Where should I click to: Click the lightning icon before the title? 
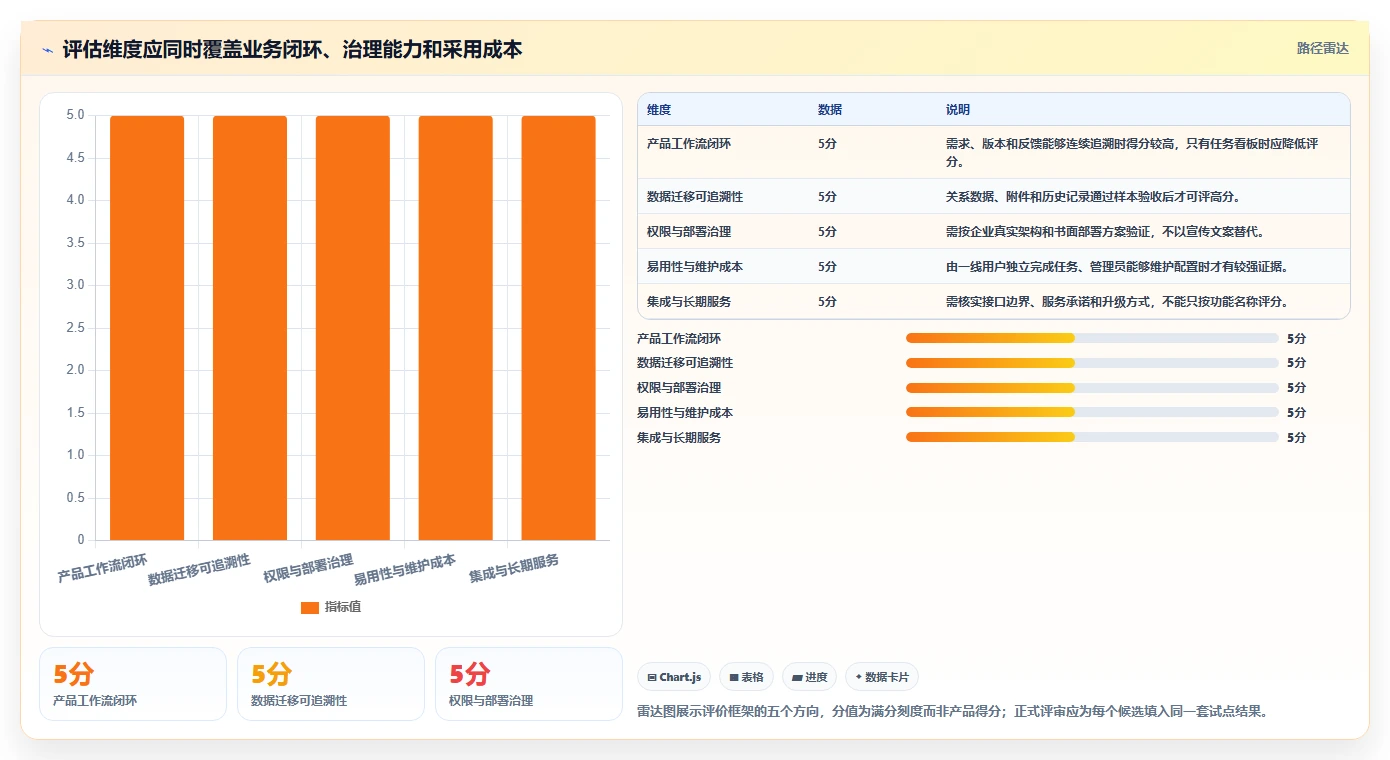47,50
